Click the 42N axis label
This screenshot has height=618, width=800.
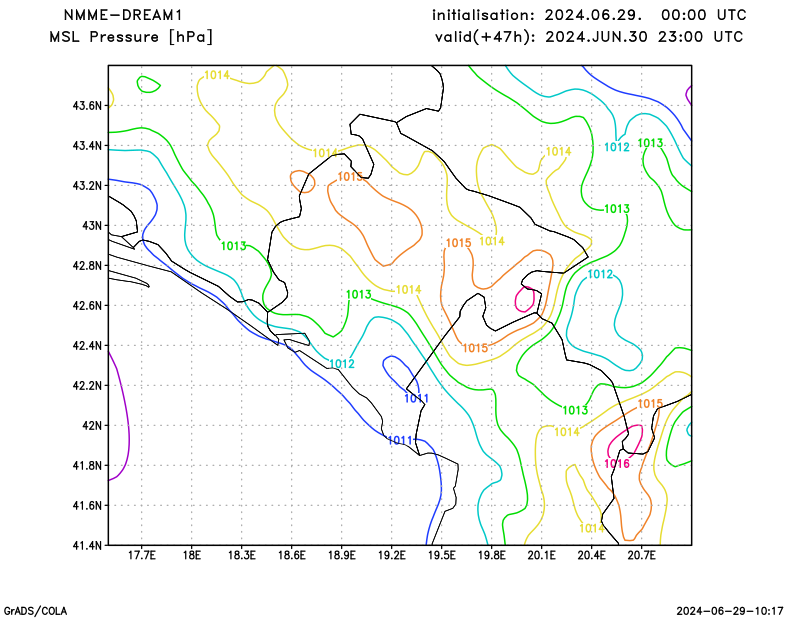coord(92,425)
